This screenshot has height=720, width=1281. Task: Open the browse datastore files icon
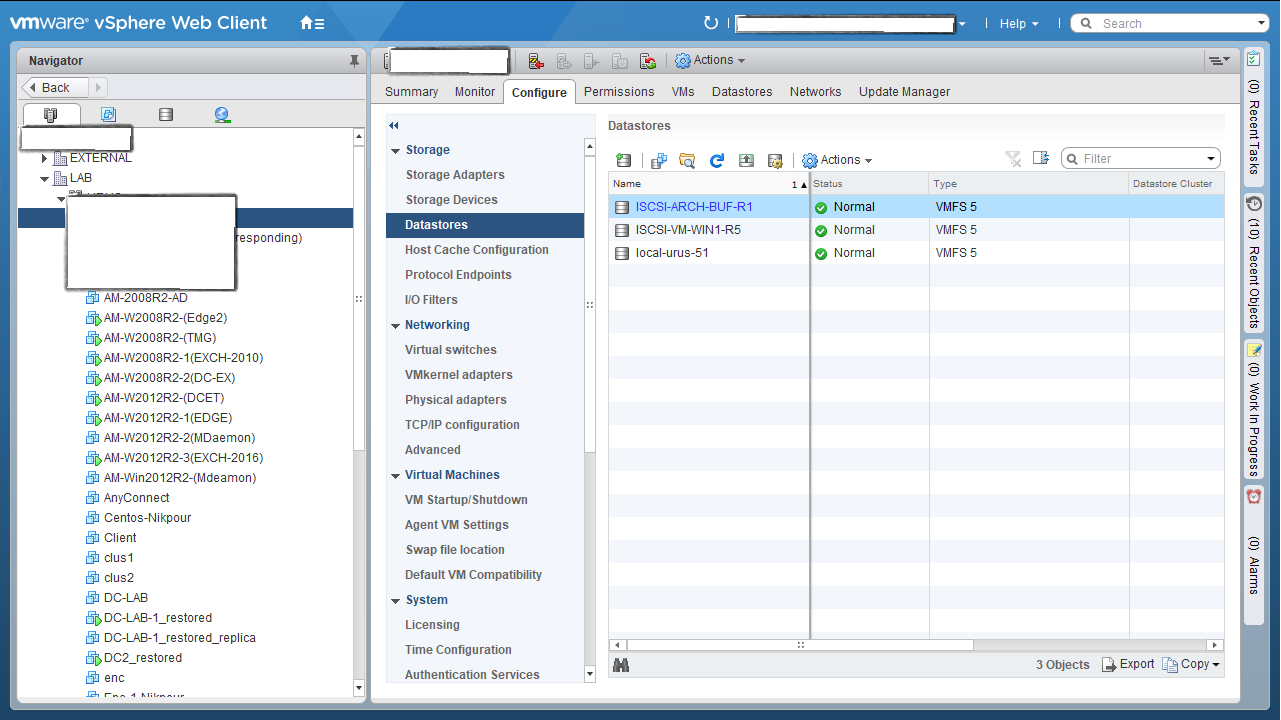[687, 160]
